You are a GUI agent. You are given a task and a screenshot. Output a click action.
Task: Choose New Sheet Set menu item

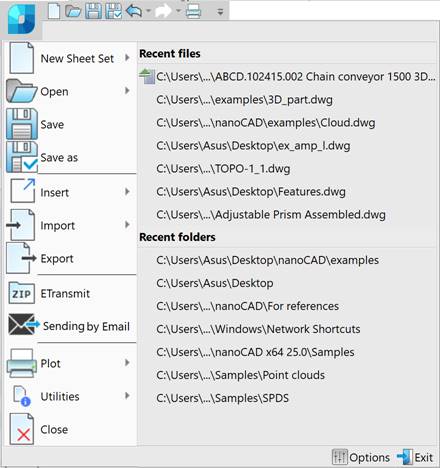click(x=77, y=59)
